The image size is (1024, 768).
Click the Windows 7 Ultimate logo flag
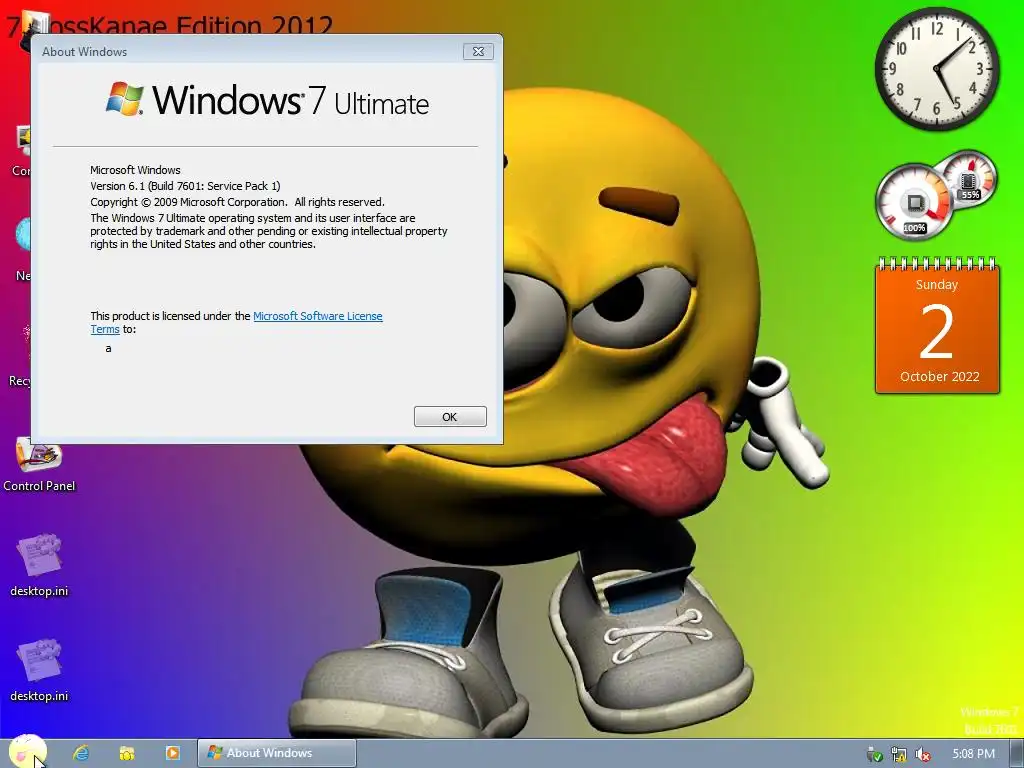[x=125, y=99]
